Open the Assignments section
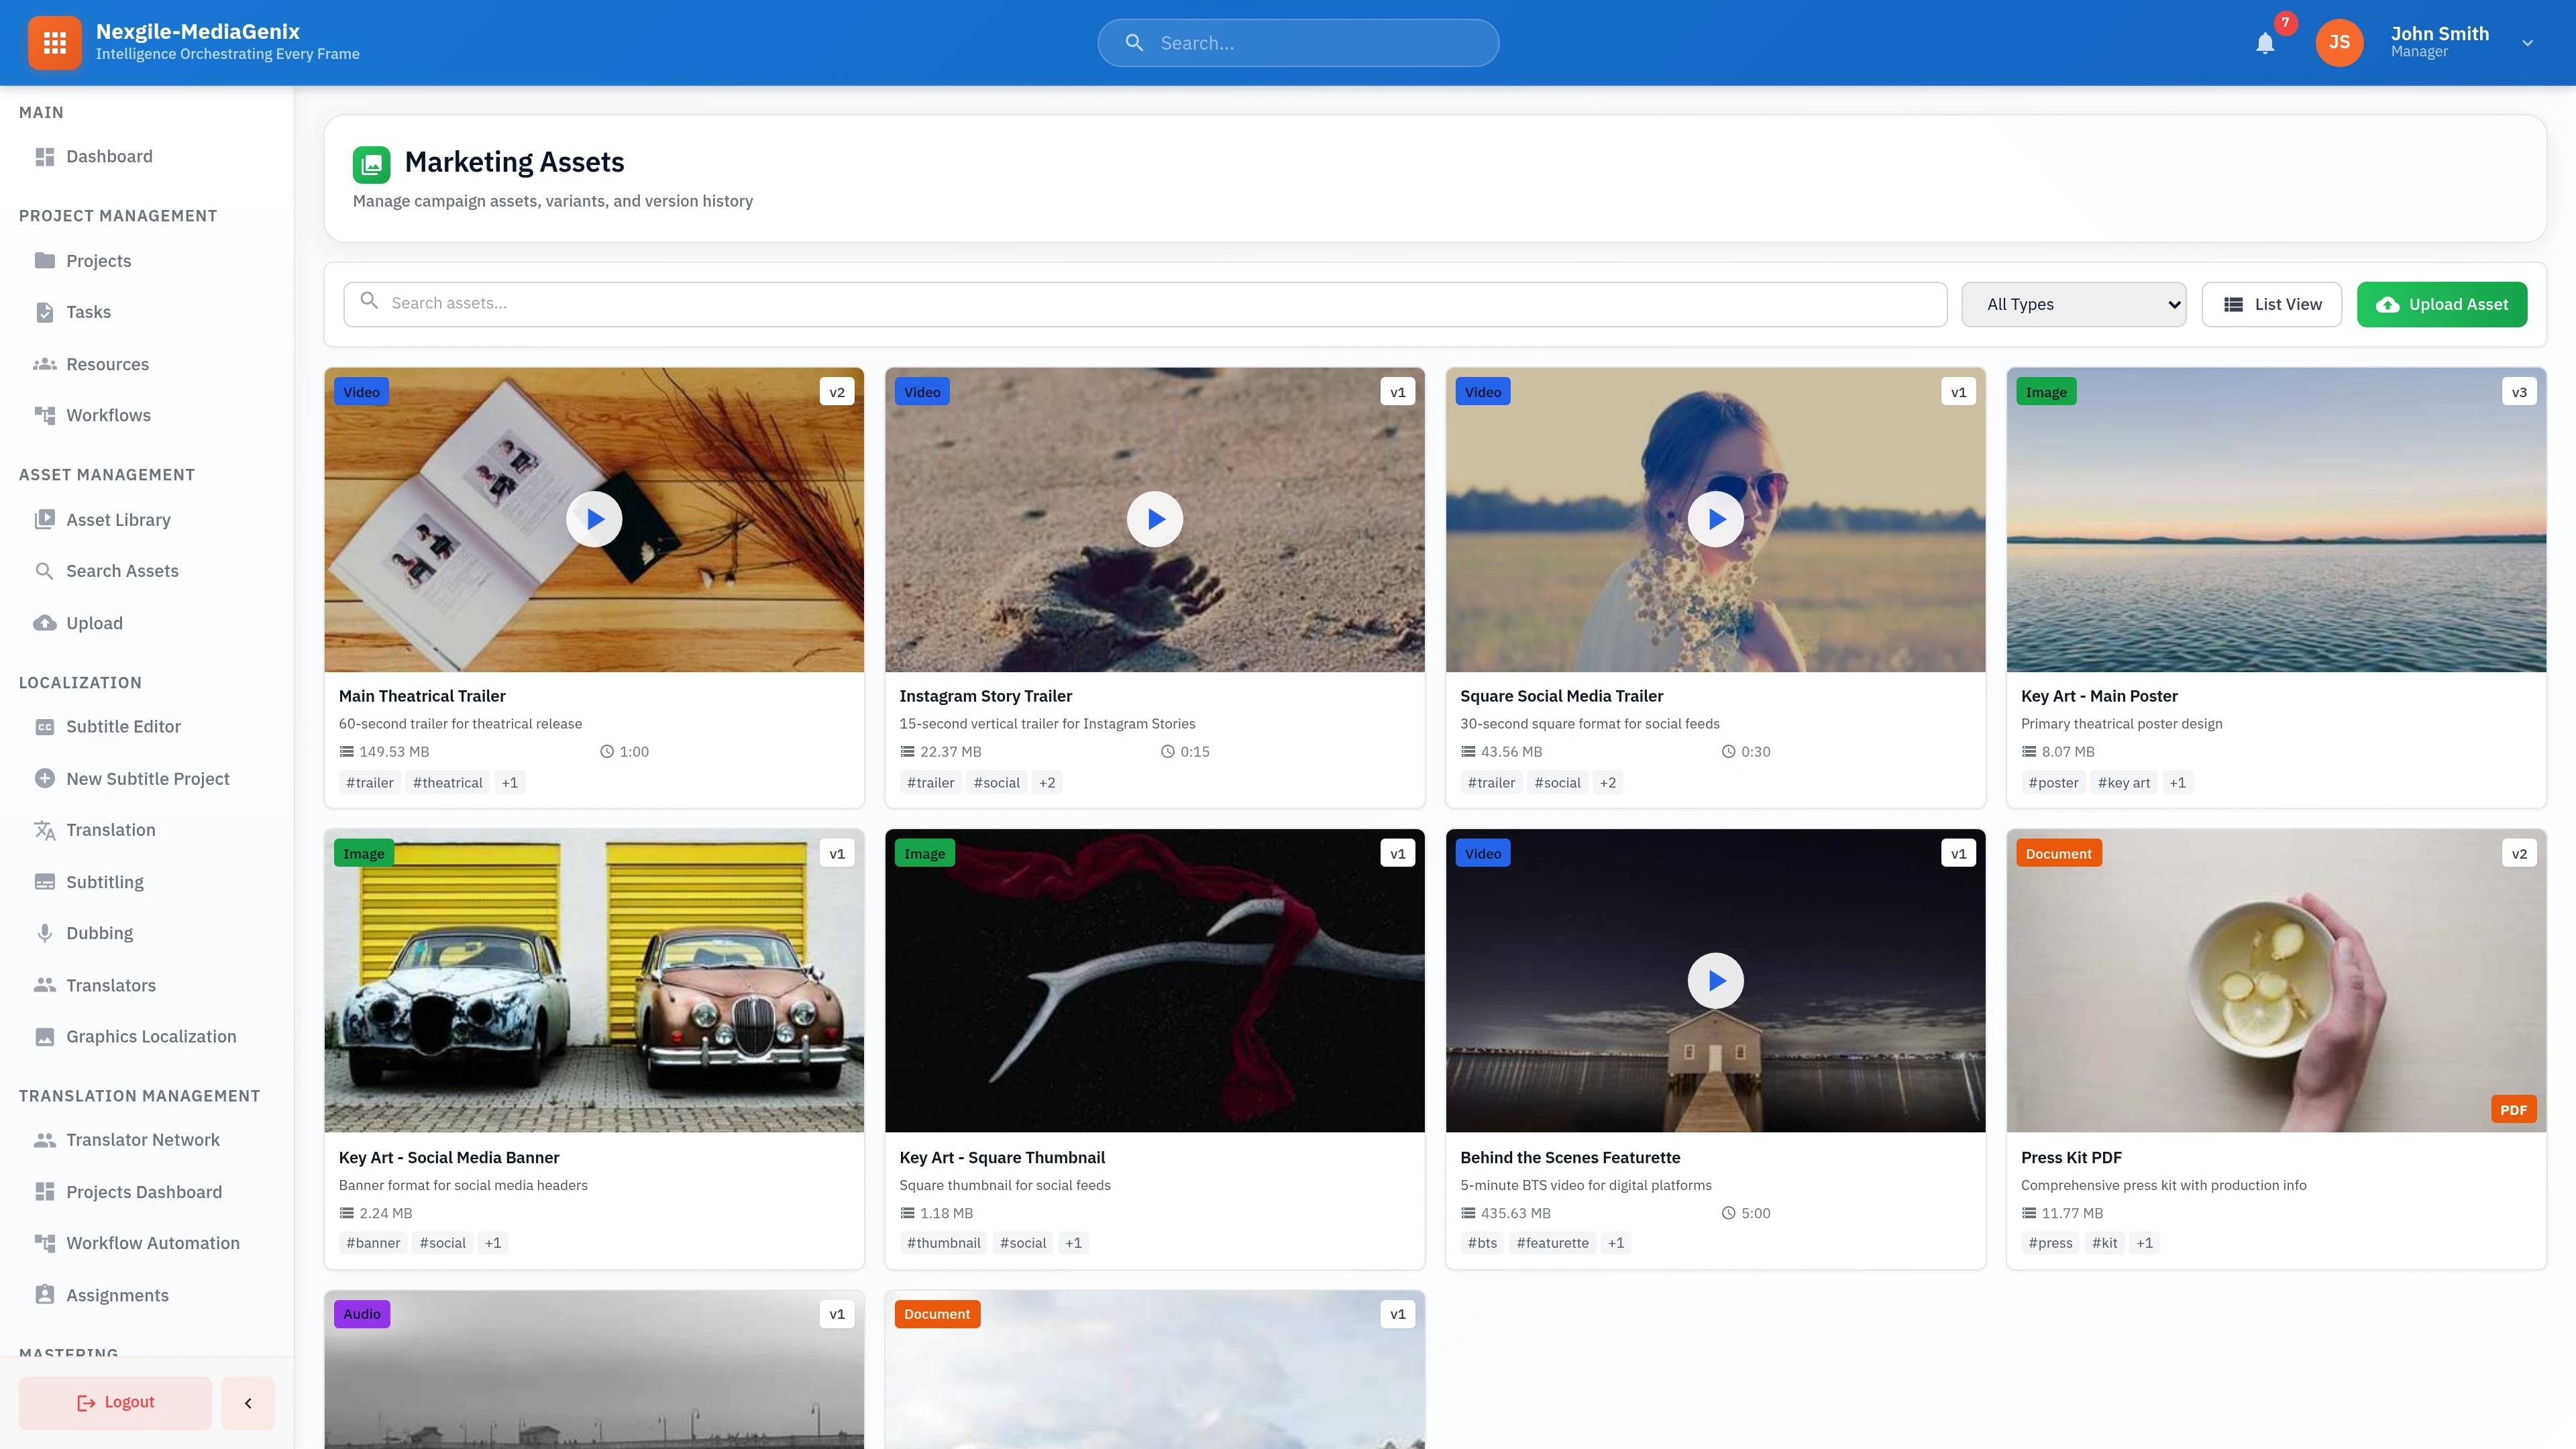The width and height of the screenshot is (2576, 1449). [x=117, y=1294]
